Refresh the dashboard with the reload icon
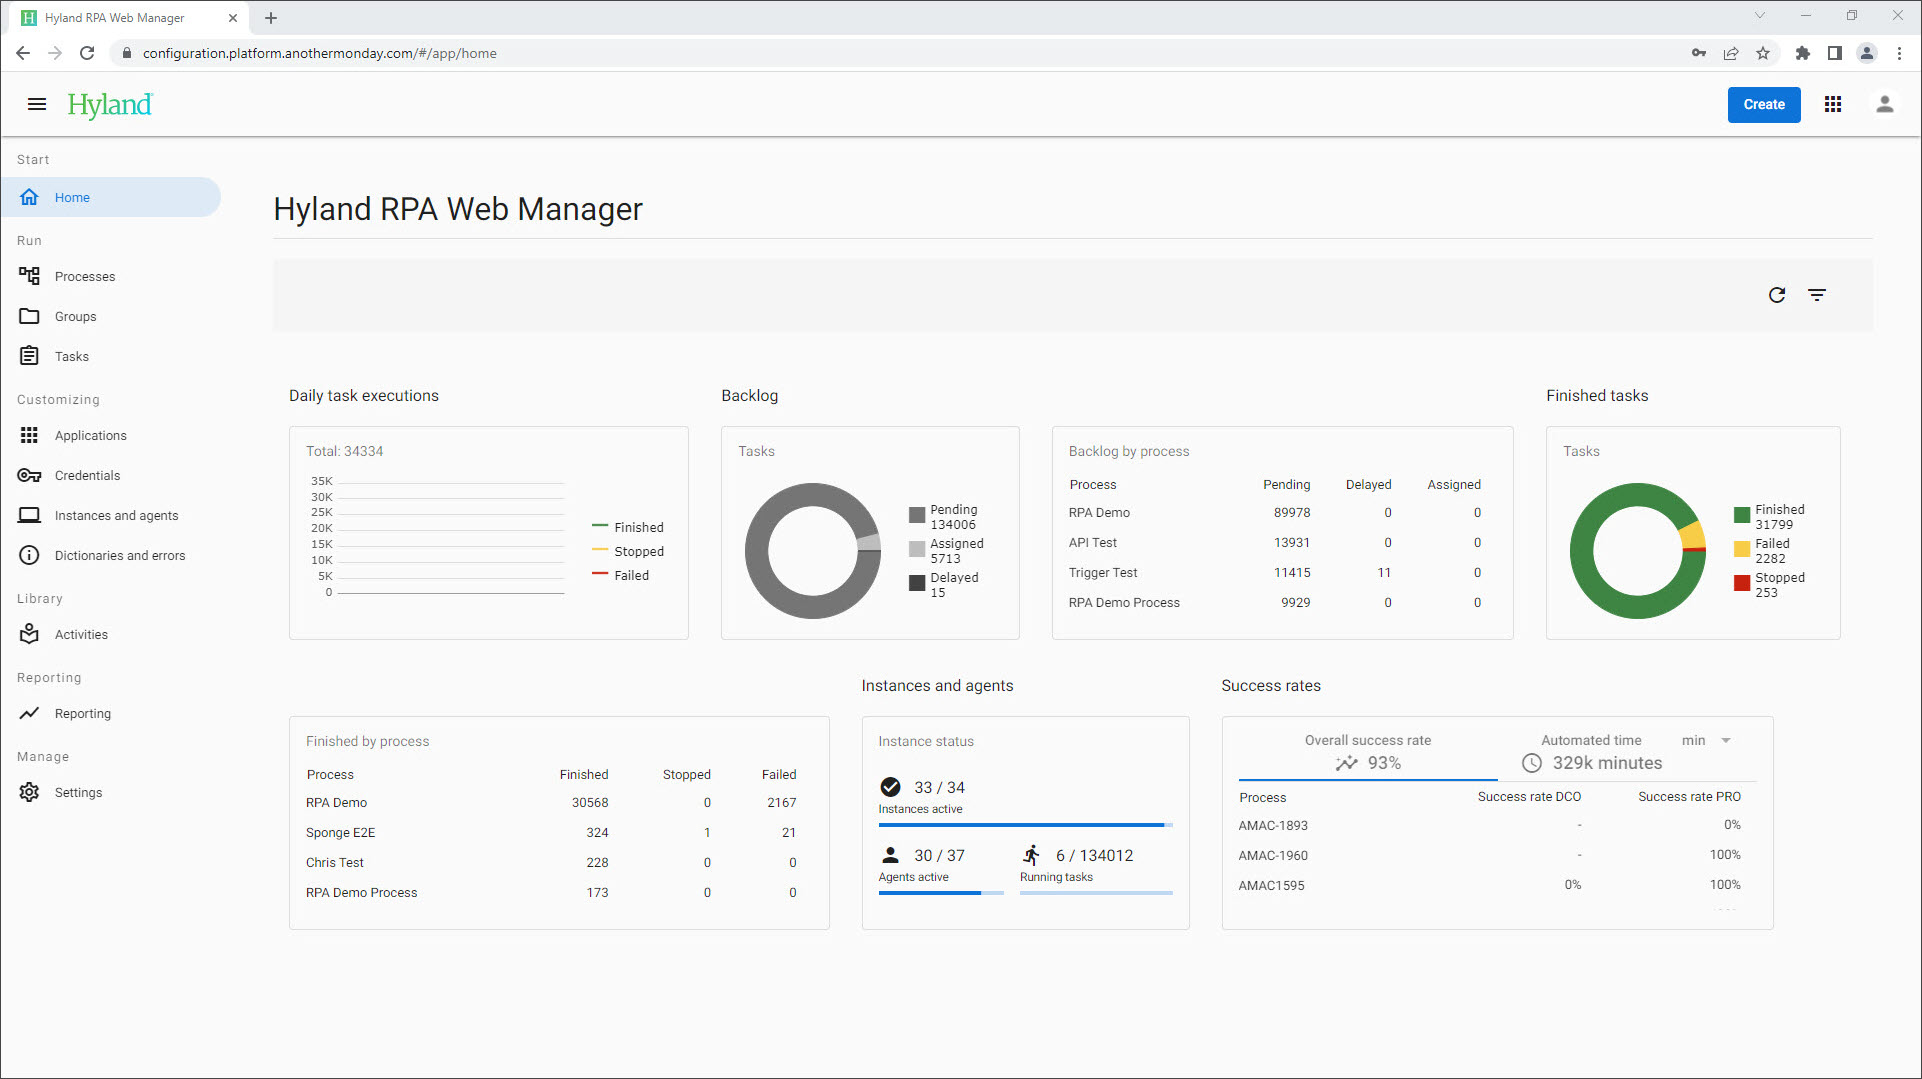 tap(1776, 295)
